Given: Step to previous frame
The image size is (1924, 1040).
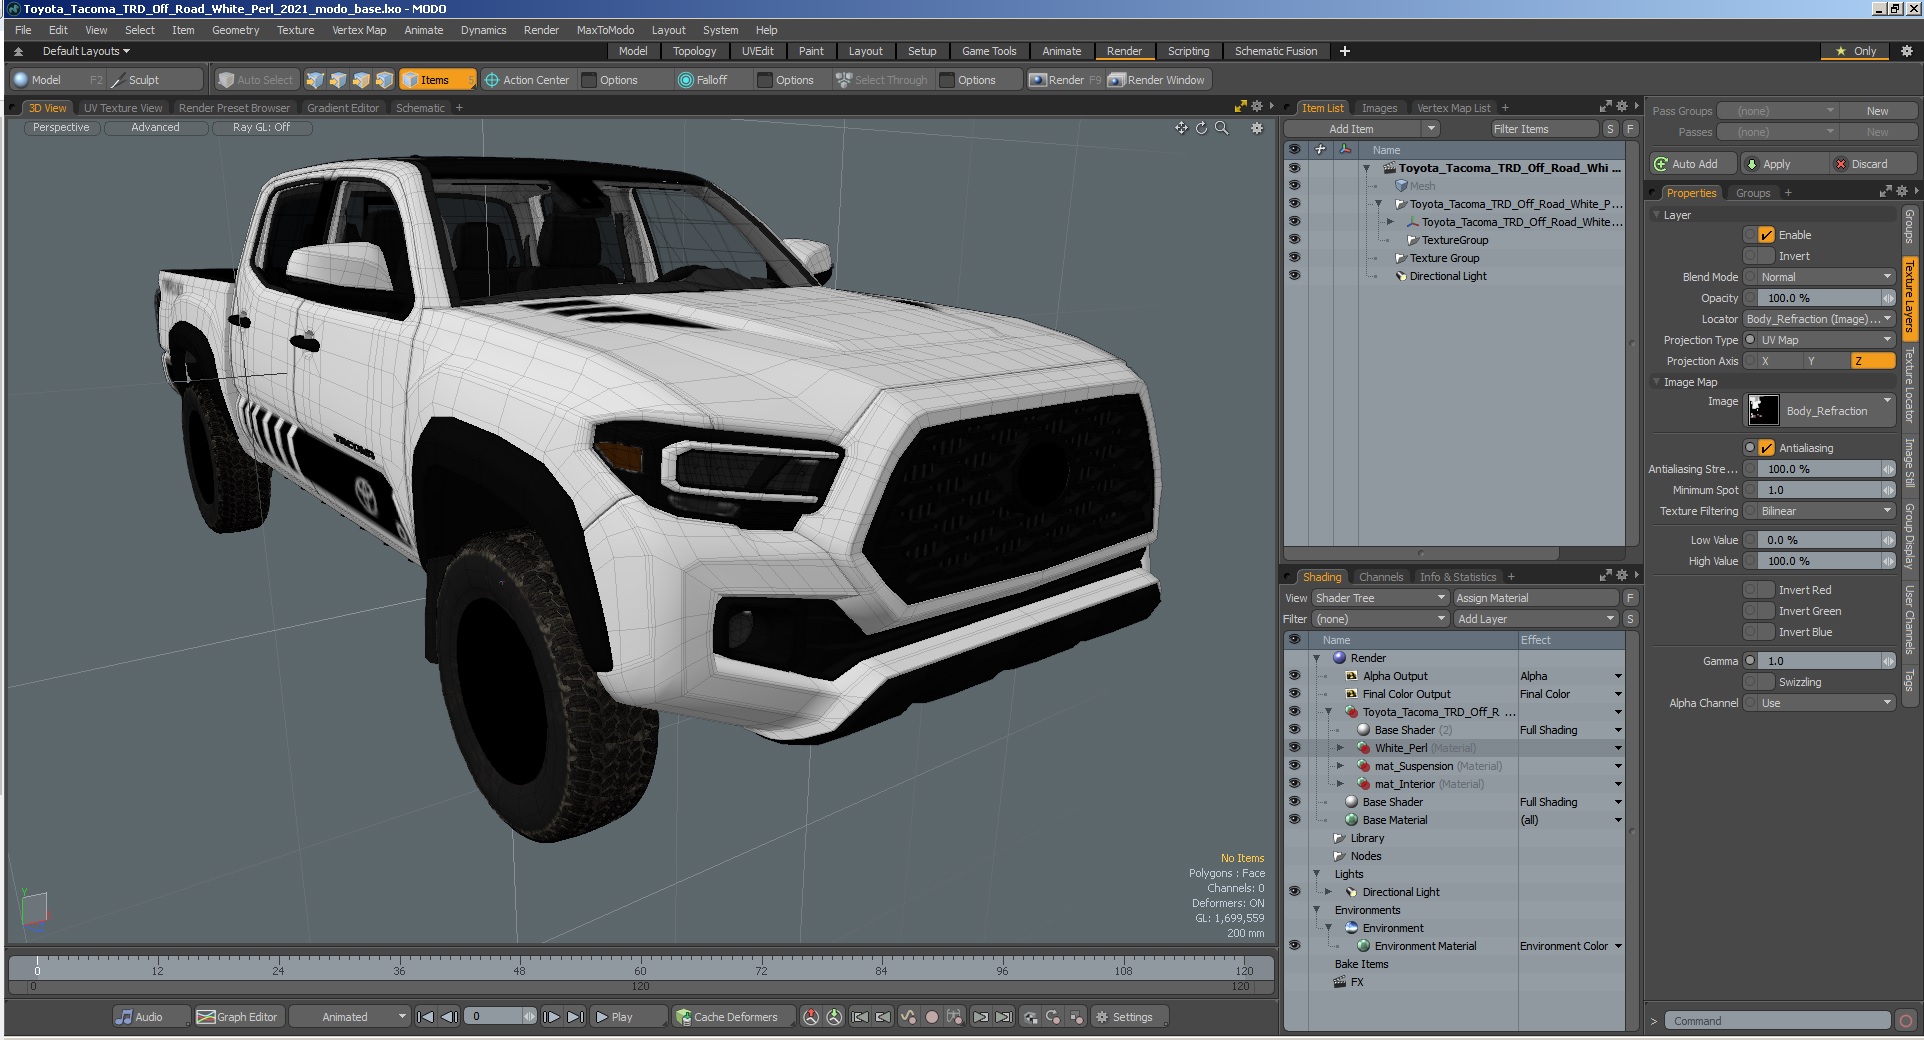Looking at the screenshot, I should (449, 1017).
